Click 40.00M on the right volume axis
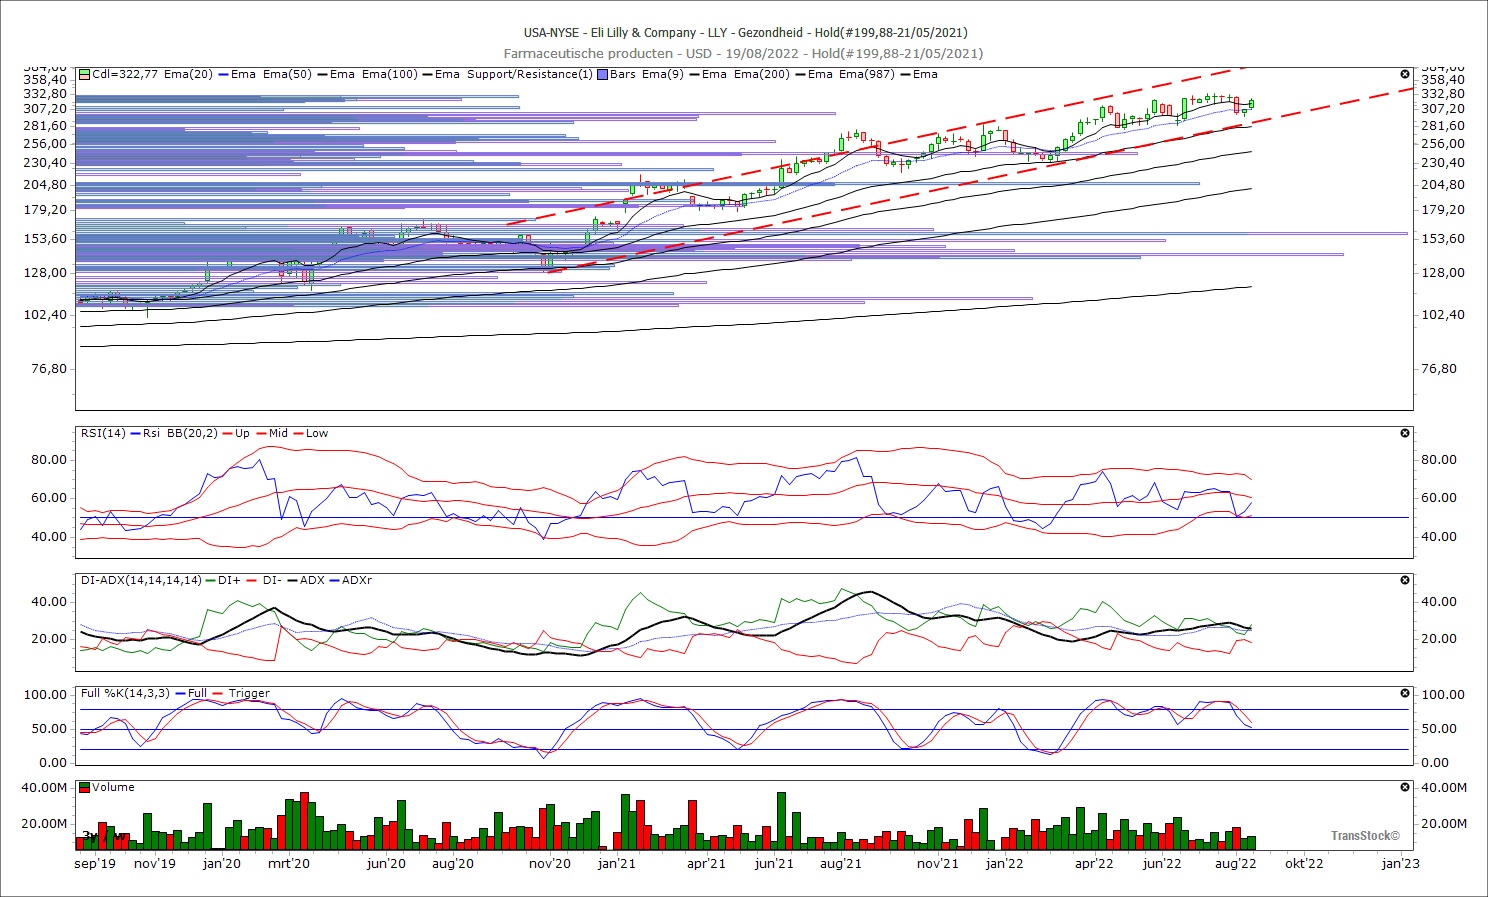 (1444, 787)
